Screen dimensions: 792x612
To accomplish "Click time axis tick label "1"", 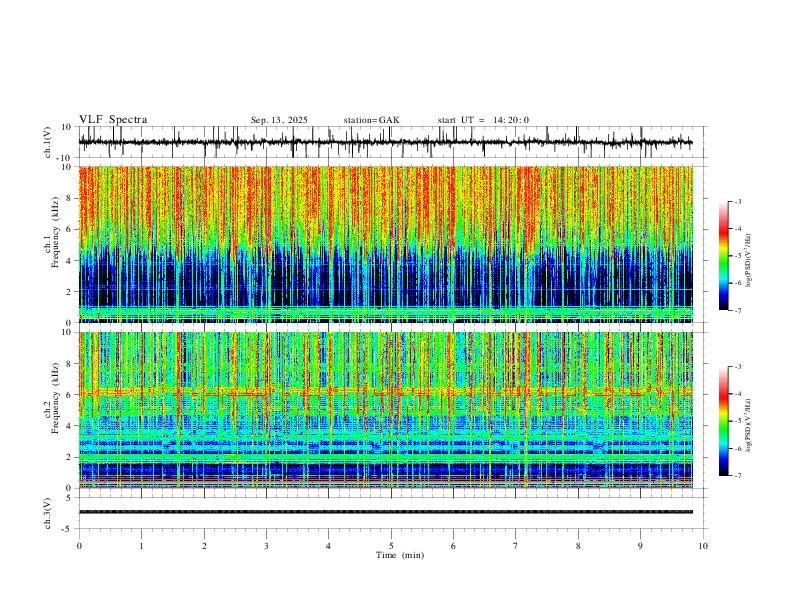I will click(x=141, y=546).
